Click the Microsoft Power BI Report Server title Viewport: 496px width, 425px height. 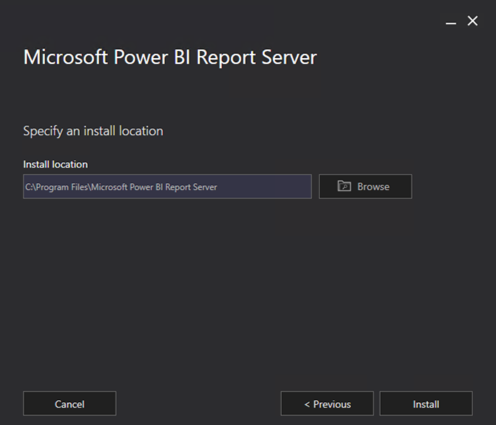170,57
